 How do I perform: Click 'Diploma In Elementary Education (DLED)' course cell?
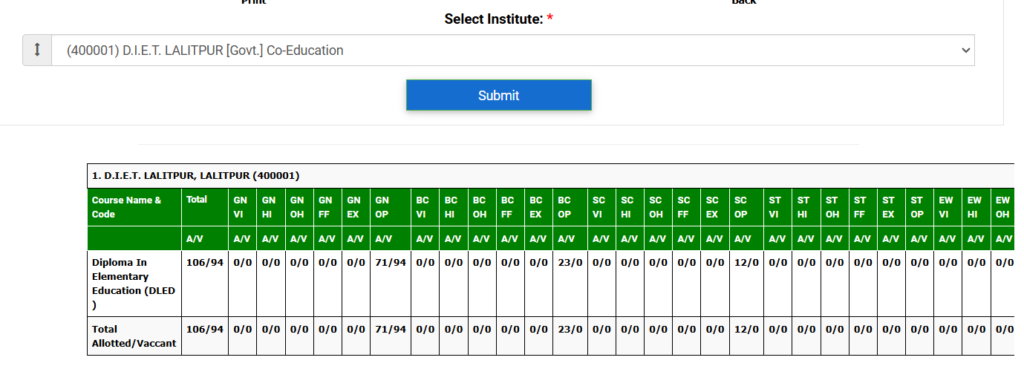[134, 283]
